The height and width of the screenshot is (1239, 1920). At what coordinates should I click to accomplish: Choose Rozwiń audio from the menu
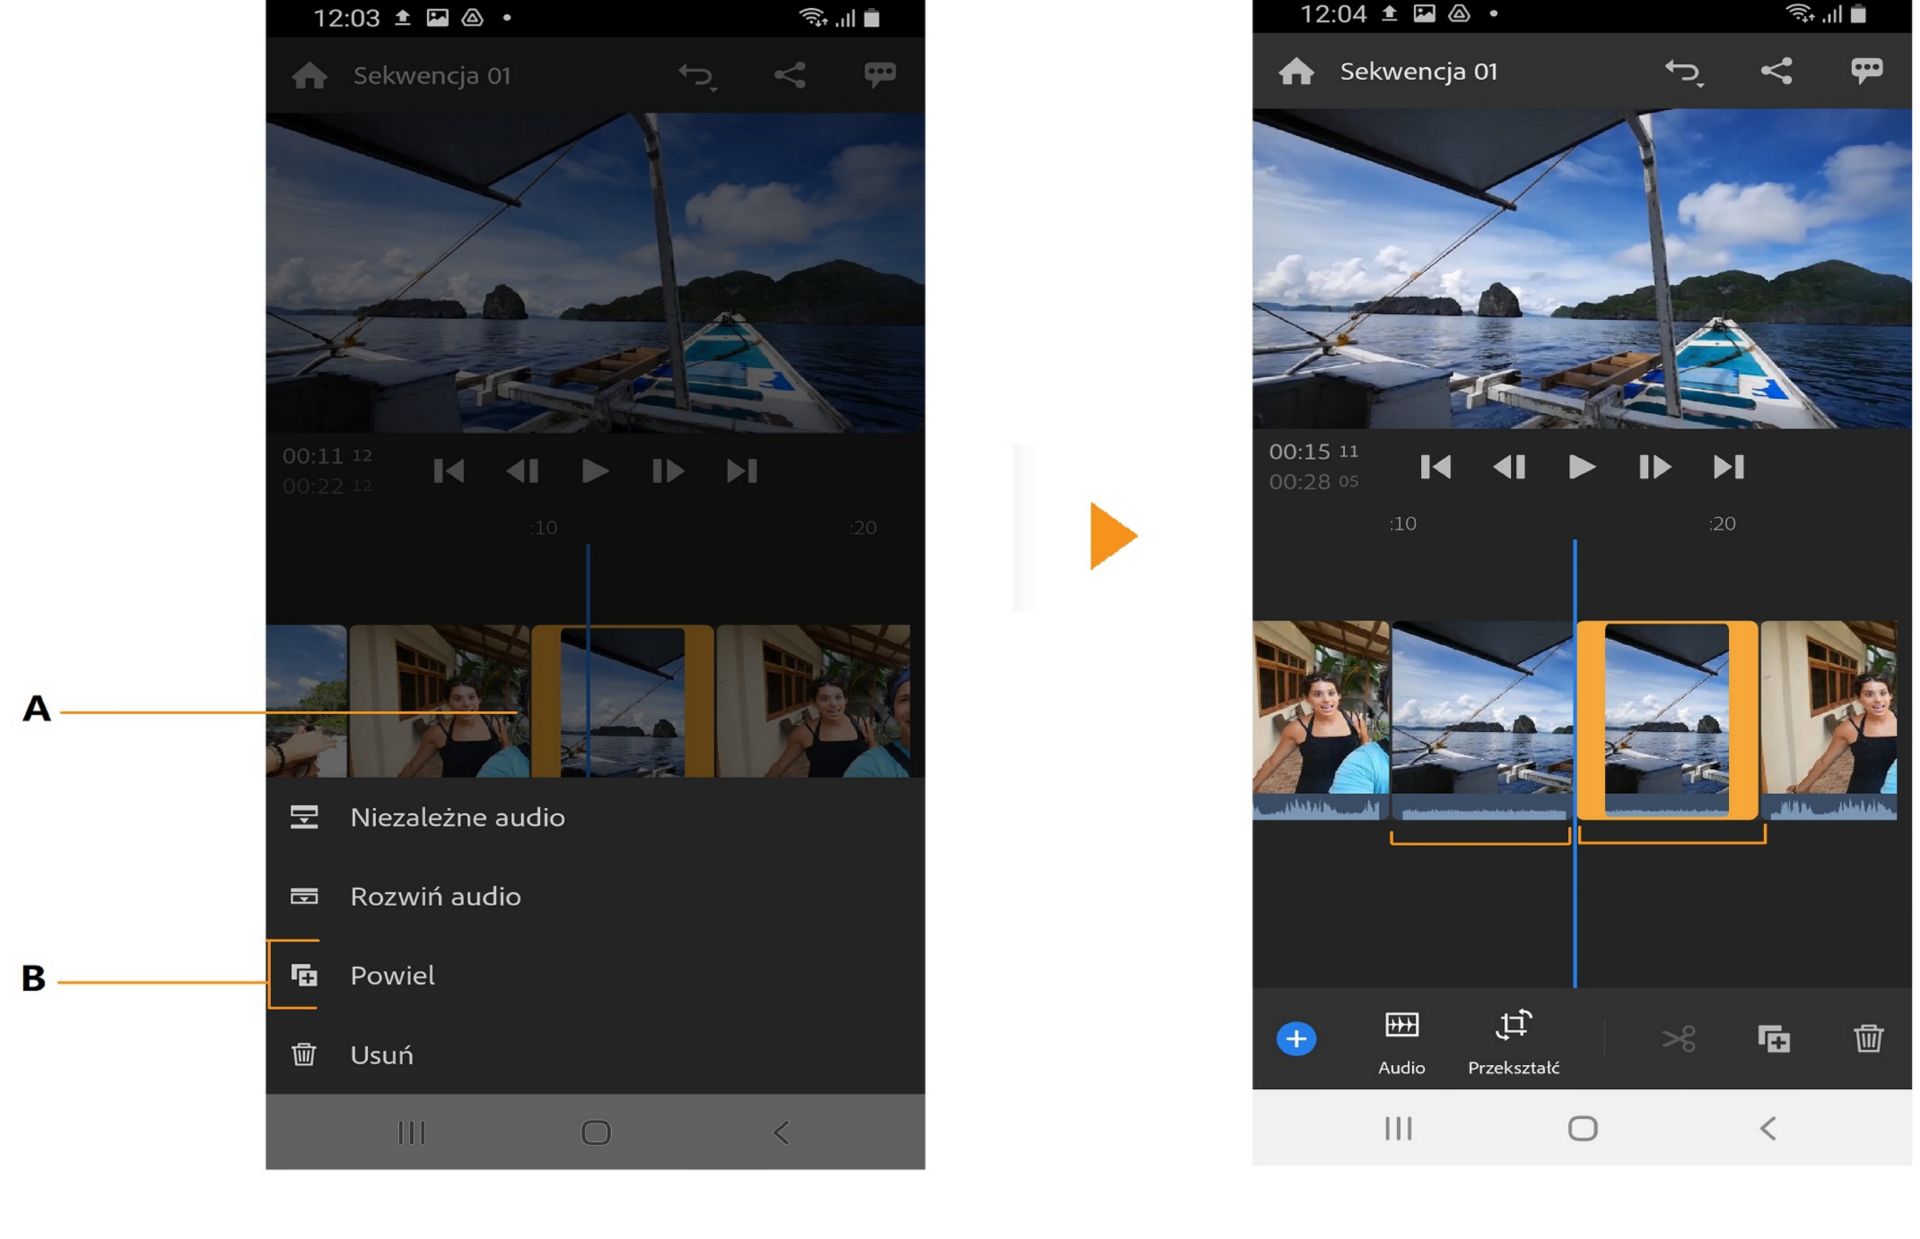(x=435, y=896)
